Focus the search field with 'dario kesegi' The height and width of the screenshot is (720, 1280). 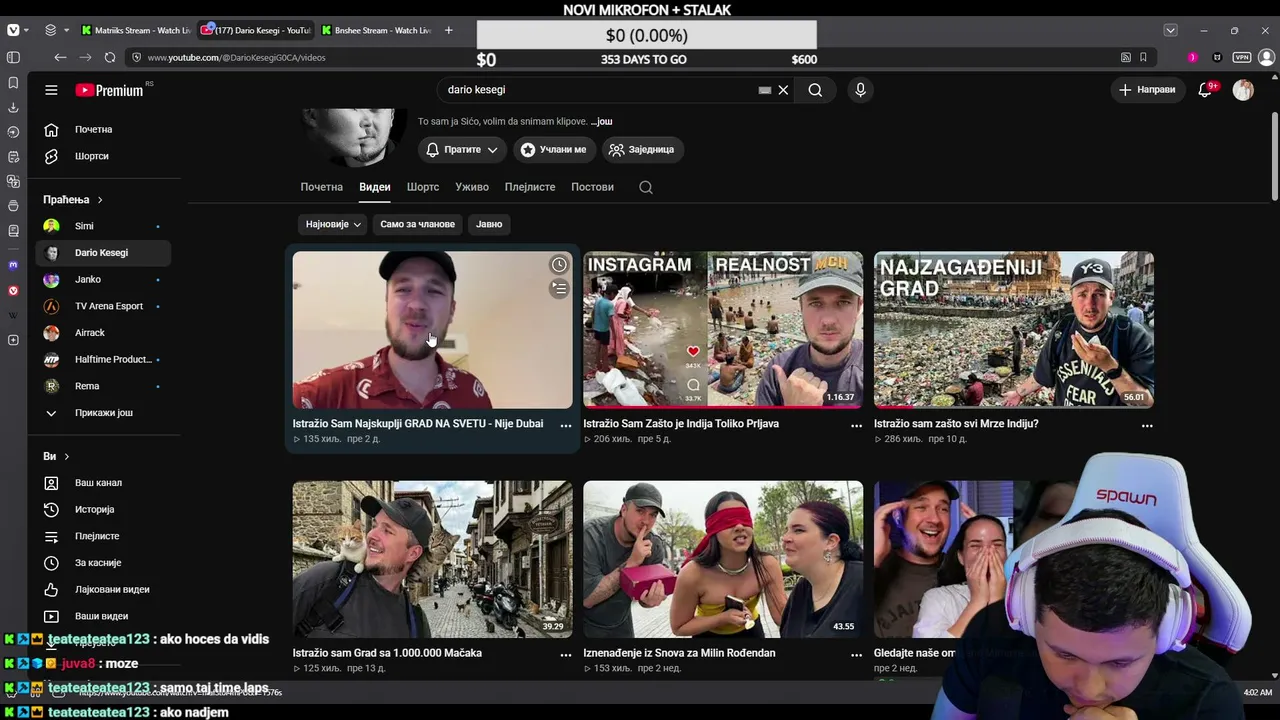[600, 90]
